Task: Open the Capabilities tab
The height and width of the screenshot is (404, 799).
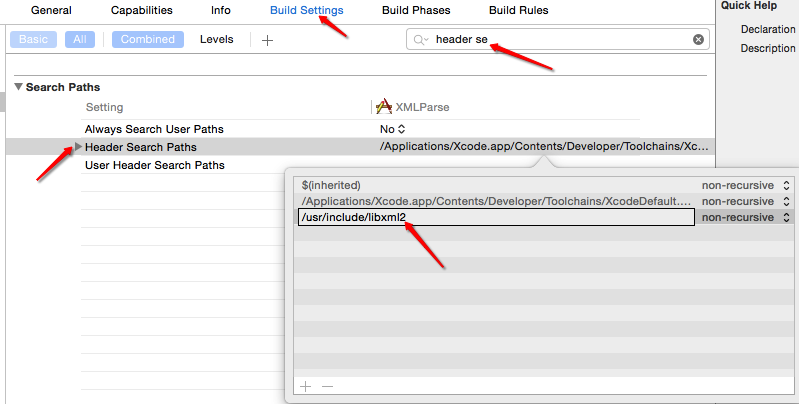Action: 141,10
